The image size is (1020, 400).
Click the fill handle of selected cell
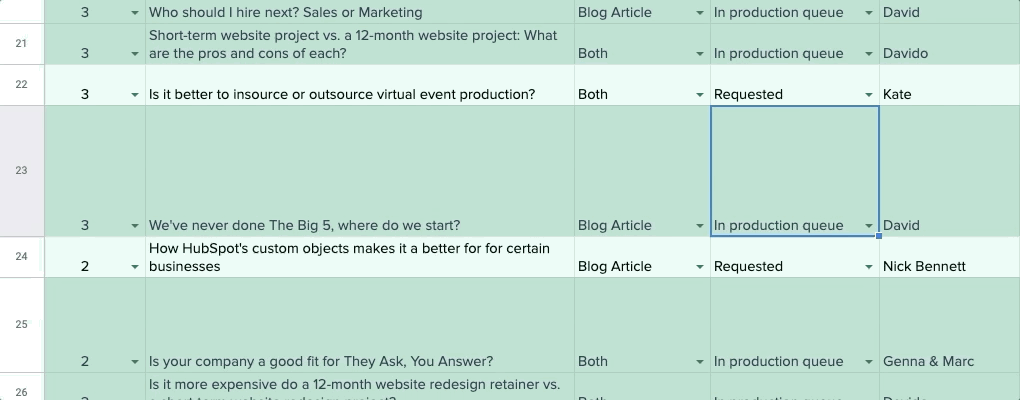coord(879,236)
